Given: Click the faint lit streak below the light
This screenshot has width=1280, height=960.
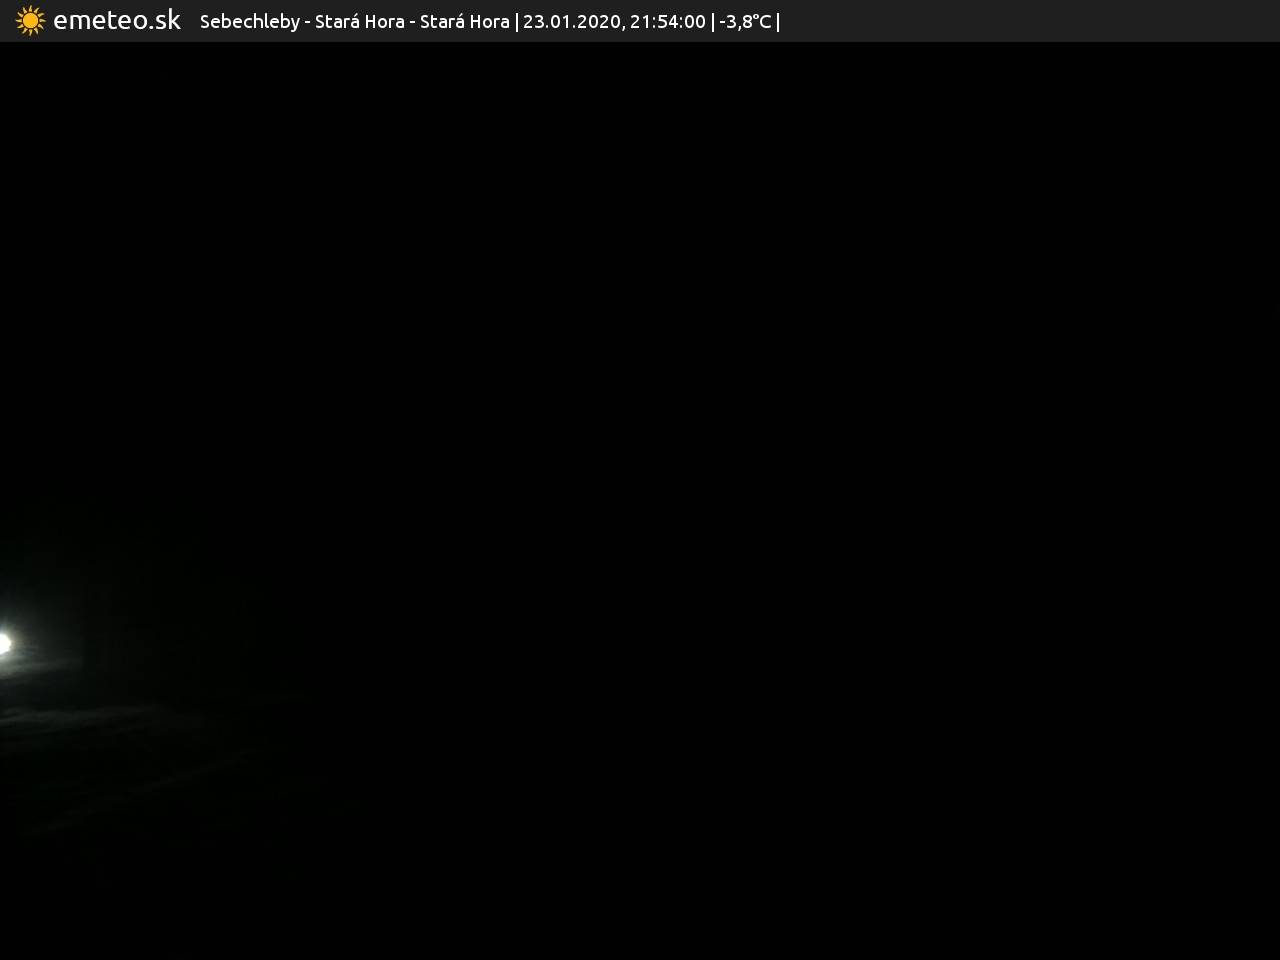Looking at the screenshot, I should click(x=60, y=716).
